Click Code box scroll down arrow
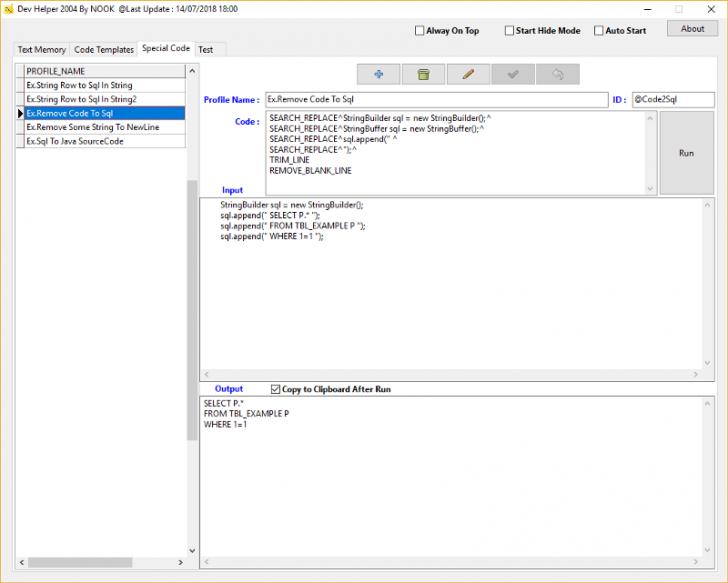728x583 pixels. (650, 188)
